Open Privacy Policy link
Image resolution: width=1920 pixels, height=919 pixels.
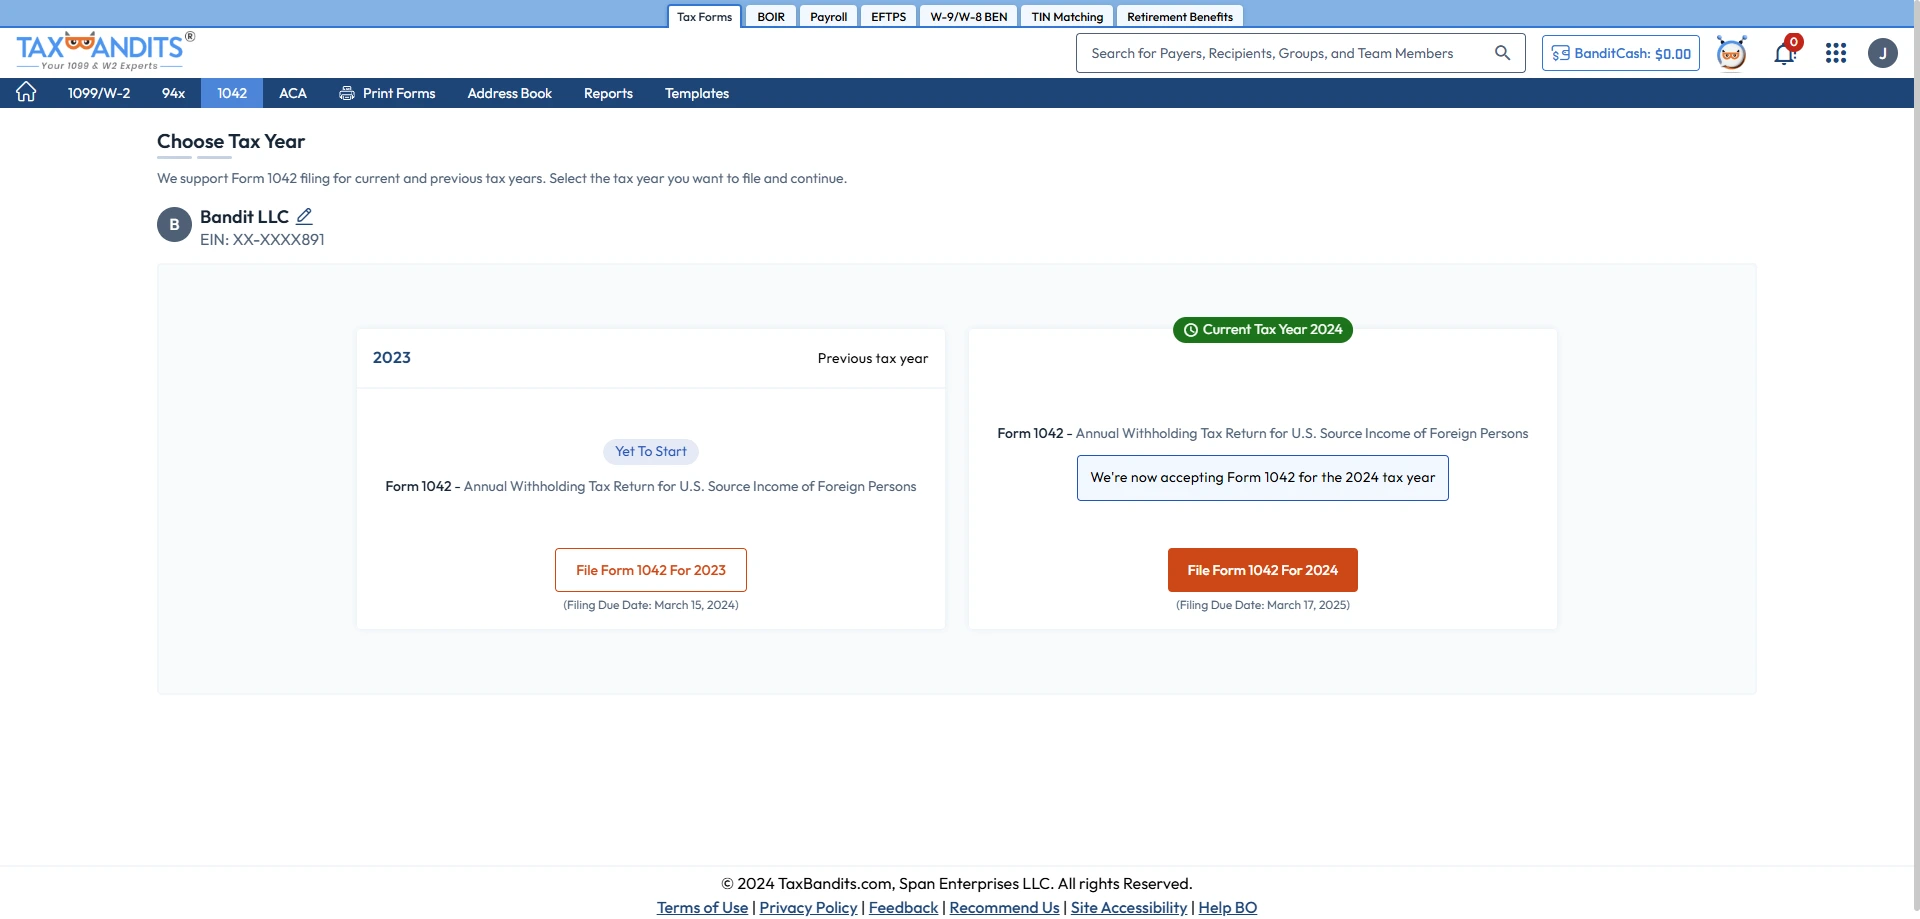tap(808, 907)
